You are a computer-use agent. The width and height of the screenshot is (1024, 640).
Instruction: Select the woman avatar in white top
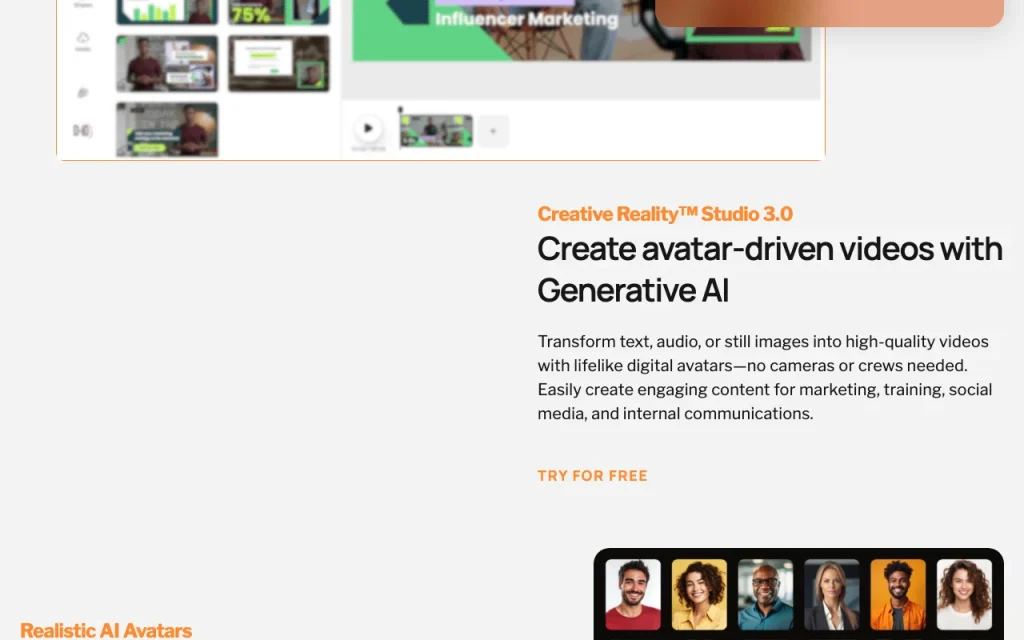click(x=964, y=594)
